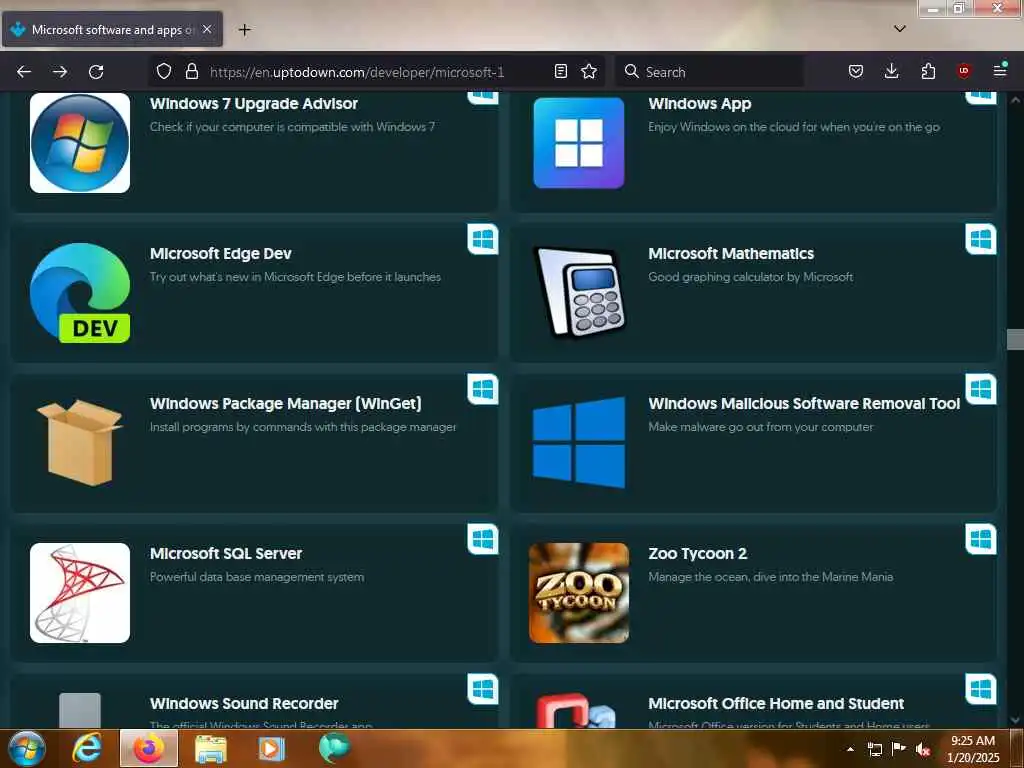Reload the current page
The image size is (1024, 768).
(x=96, y=72)
